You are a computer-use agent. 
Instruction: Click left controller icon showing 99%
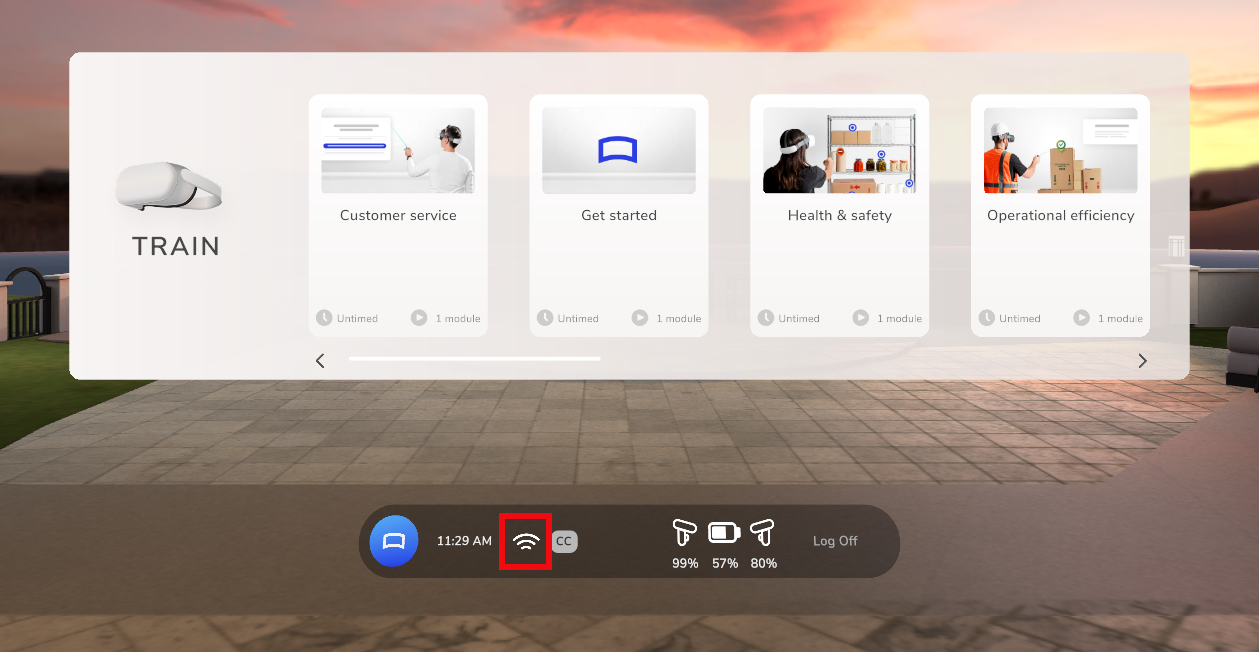click(685, 532)
